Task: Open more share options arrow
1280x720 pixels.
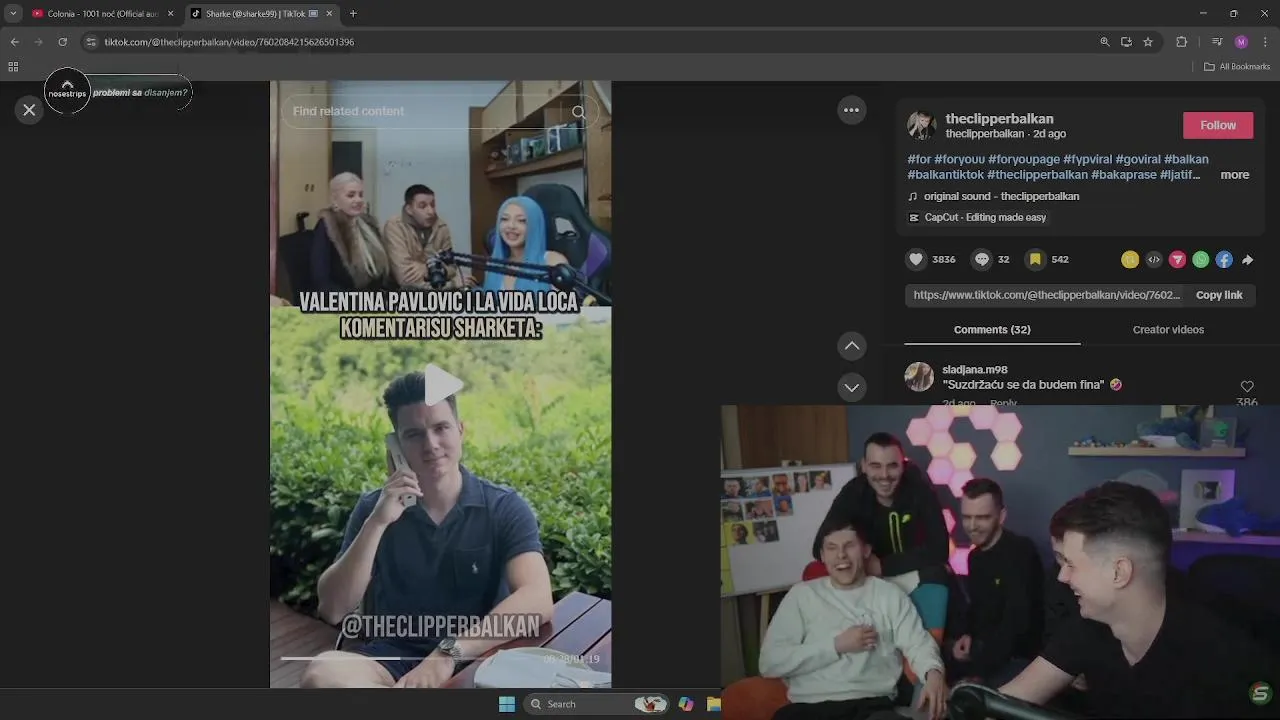Action: (x=1247, y=260)
